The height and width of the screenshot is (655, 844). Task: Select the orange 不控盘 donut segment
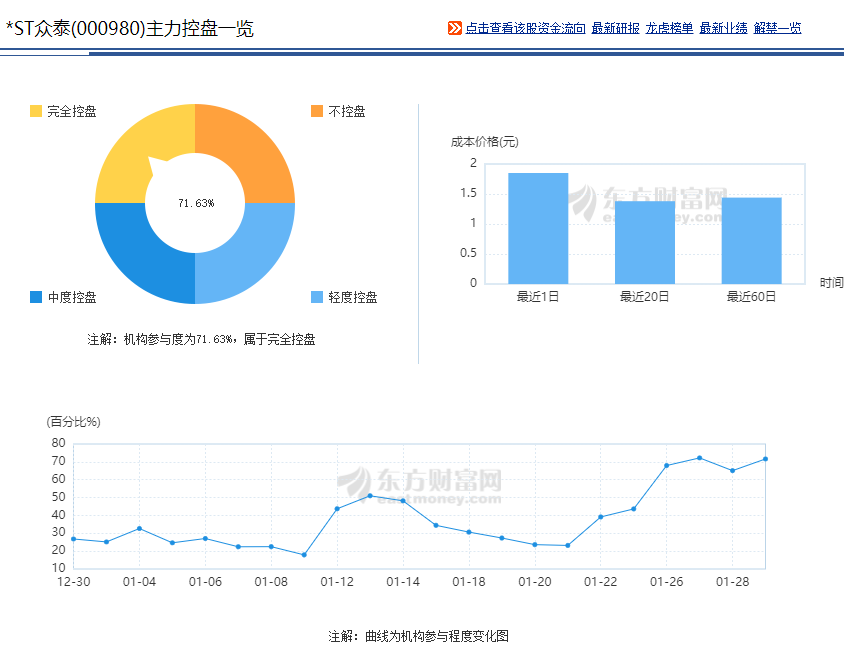pyautogui.click(x=248, y=151)
